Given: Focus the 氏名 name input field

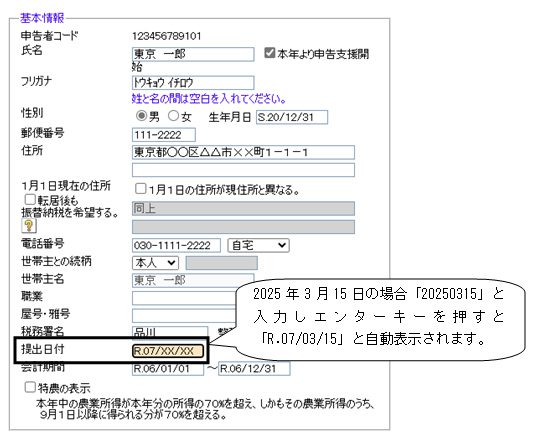Looking at the screenshot, I should 193,54.
